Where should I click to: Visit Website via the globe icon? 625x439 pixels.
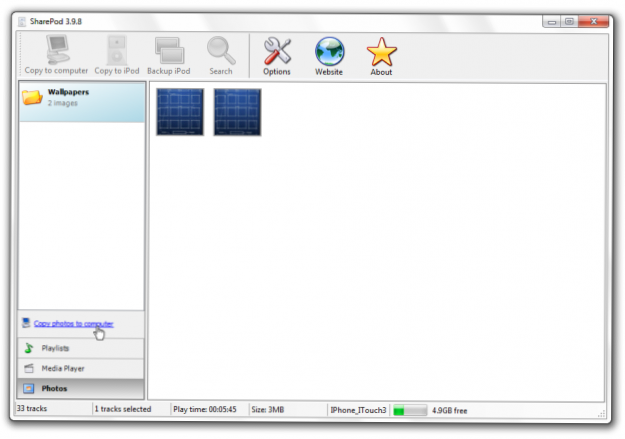click(329, 51)
